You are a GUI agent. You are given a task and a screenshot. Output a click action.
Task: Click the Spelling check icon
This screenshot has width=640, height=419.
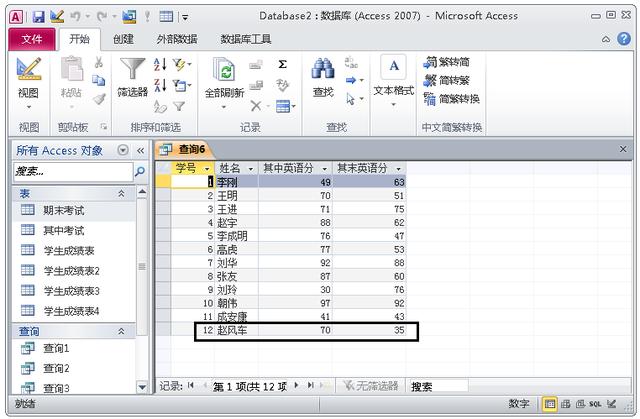(282, 85)
